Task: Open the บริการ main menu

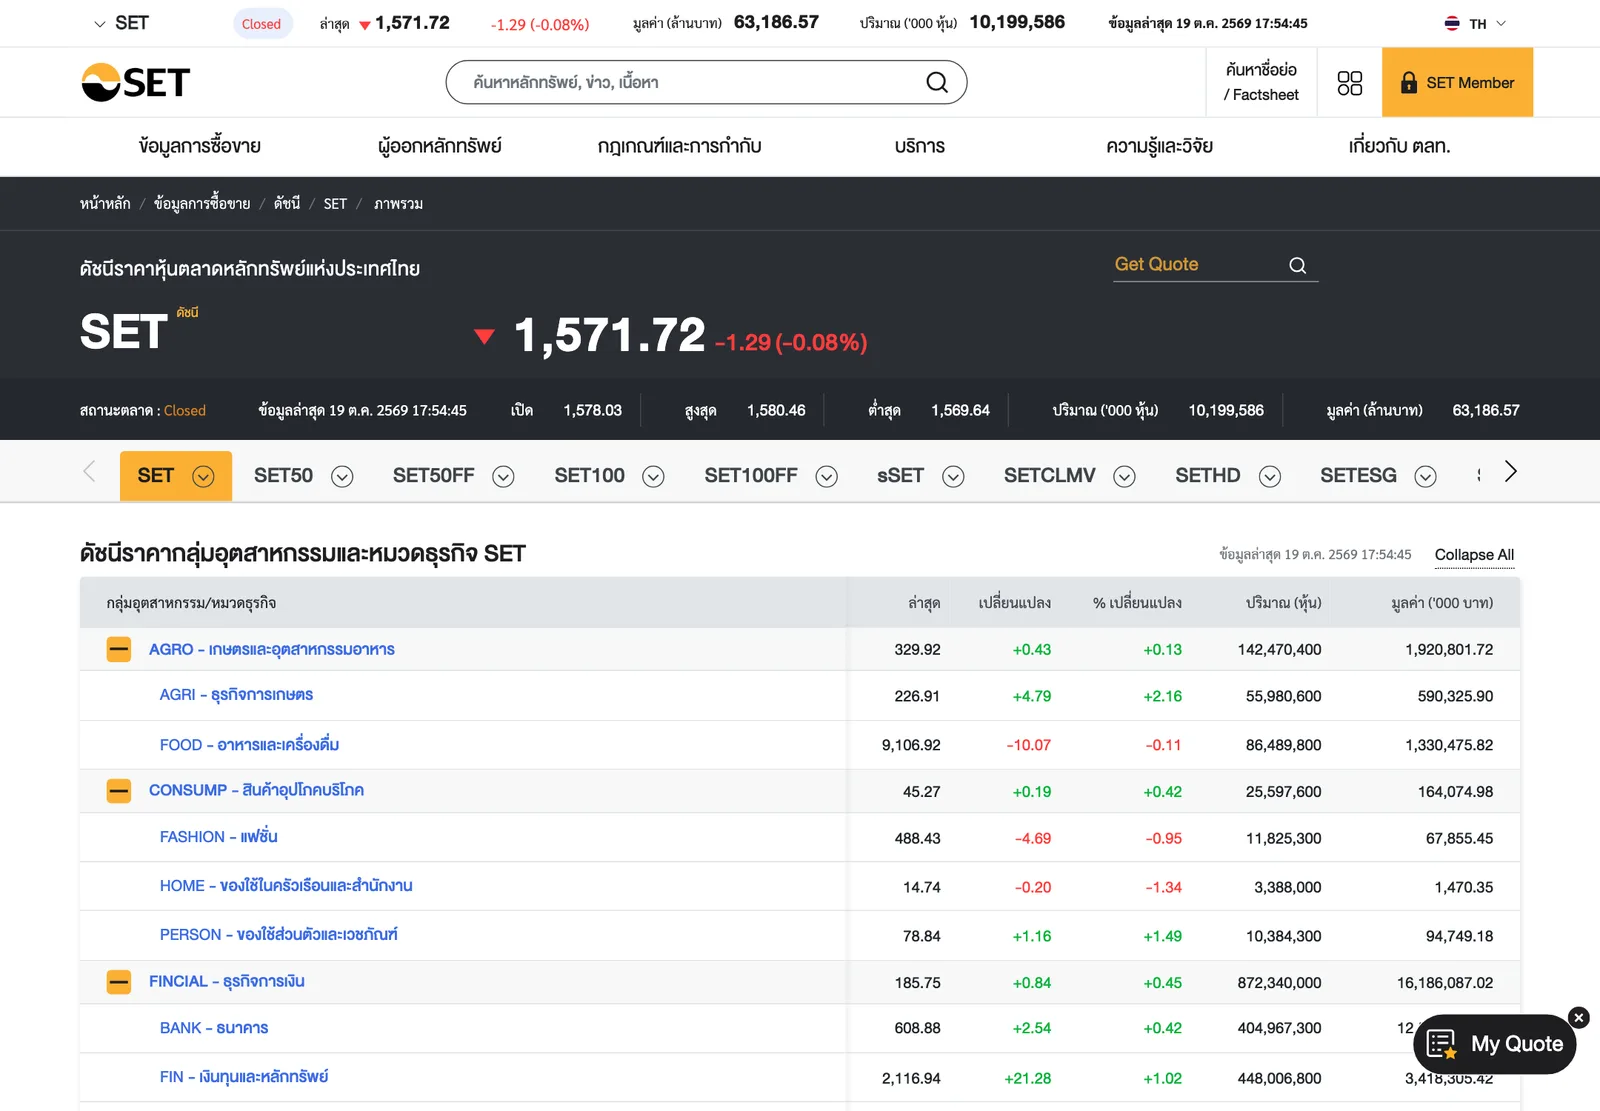Action: pyautogui.click(x=920, y=146)
